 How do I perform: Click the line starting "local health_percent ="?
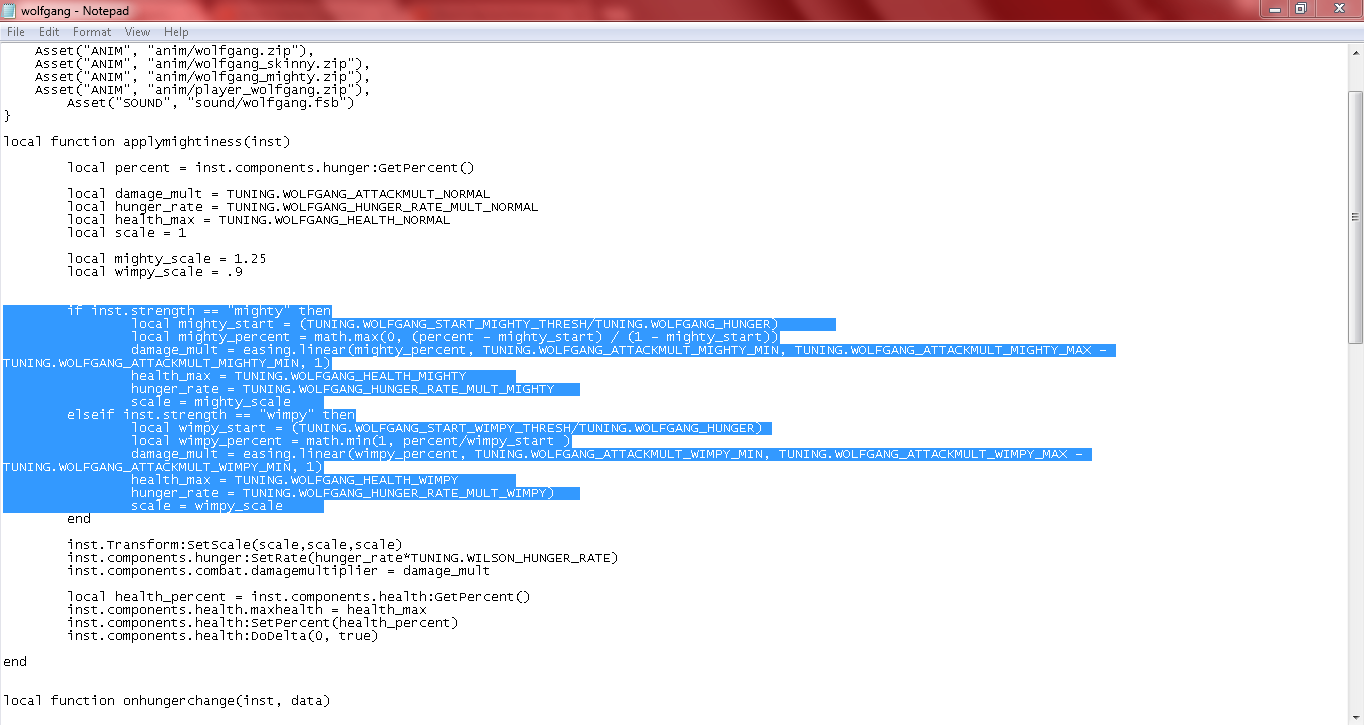[x=299, y=596]
